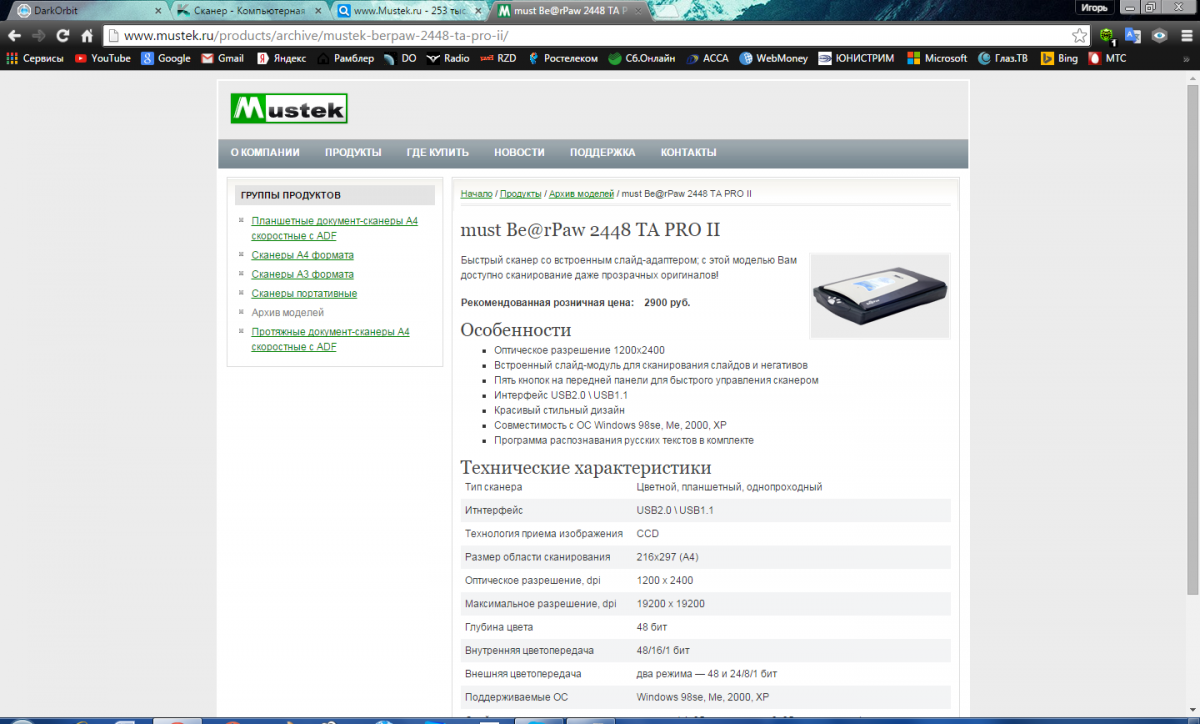The width and height of the screenshot is (1200, 724).
Task: Open the Google Translate extension
Action: [x=1133, y=35]
